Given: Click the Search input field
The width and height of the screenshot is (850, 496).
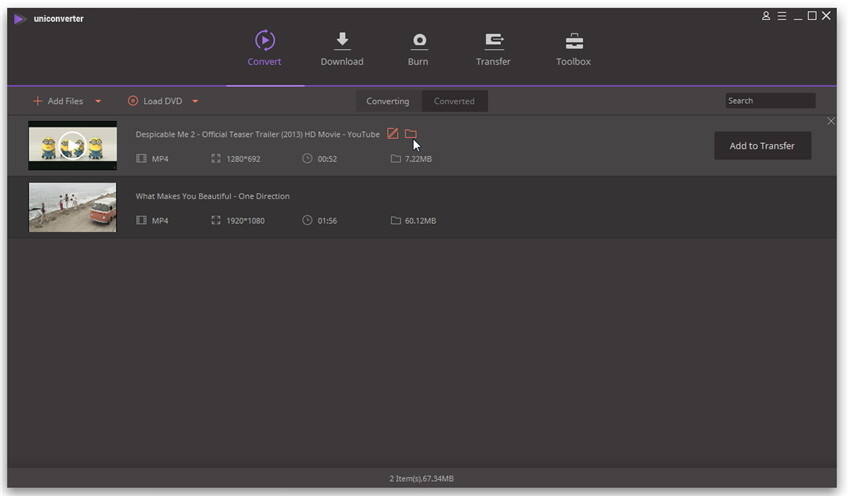Looking at the screenshot, I should point(770,101).
